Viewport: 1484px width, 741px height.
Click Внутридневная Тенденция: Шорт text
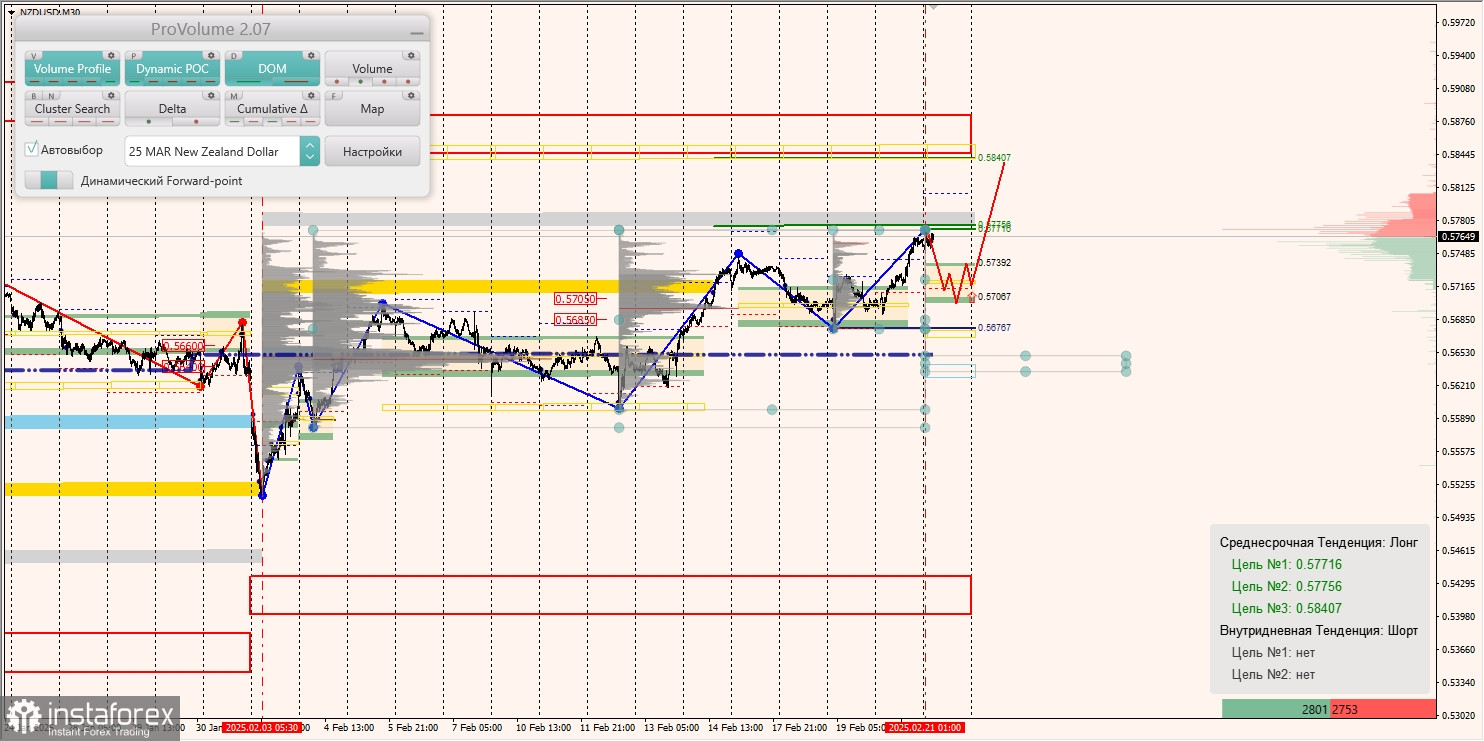pos(1318,630)
